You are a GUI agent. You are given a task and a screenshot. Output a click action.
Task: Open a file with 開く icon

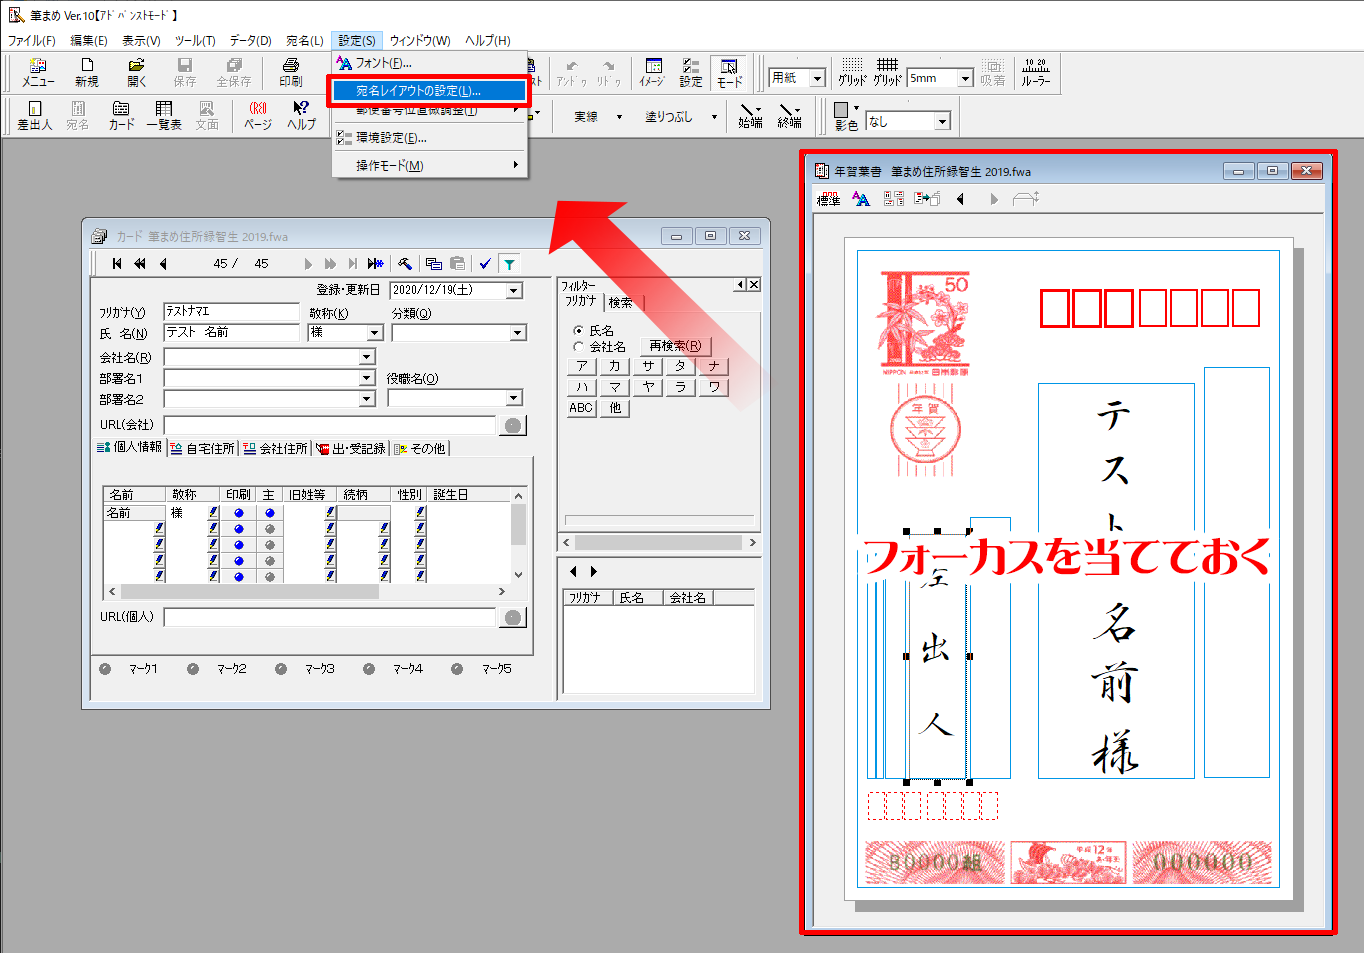coord(136,72)
